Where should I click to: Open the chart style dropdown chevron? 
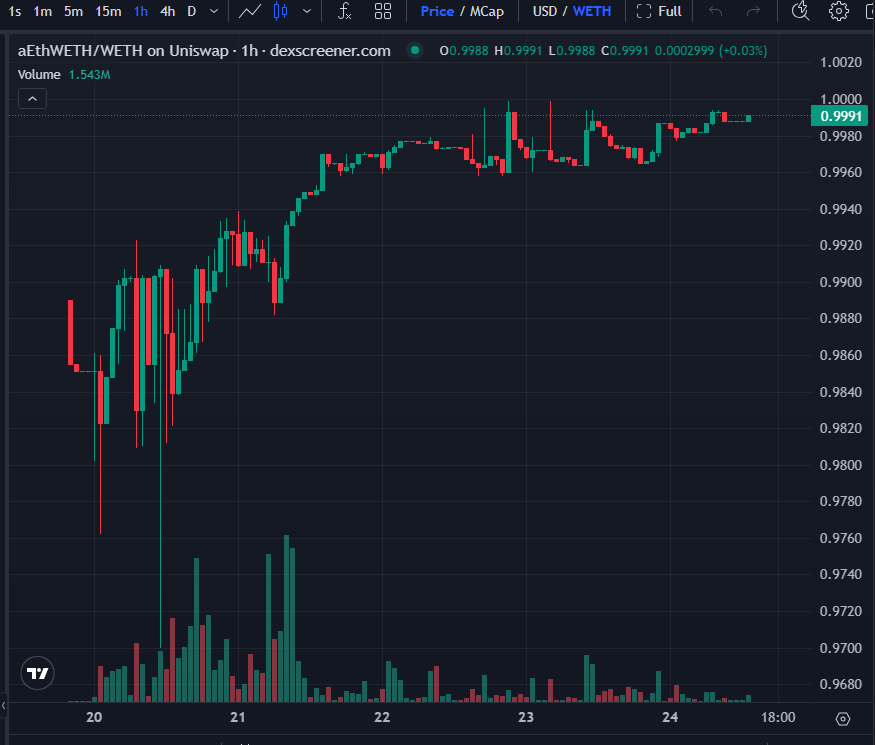coord(307,11)
